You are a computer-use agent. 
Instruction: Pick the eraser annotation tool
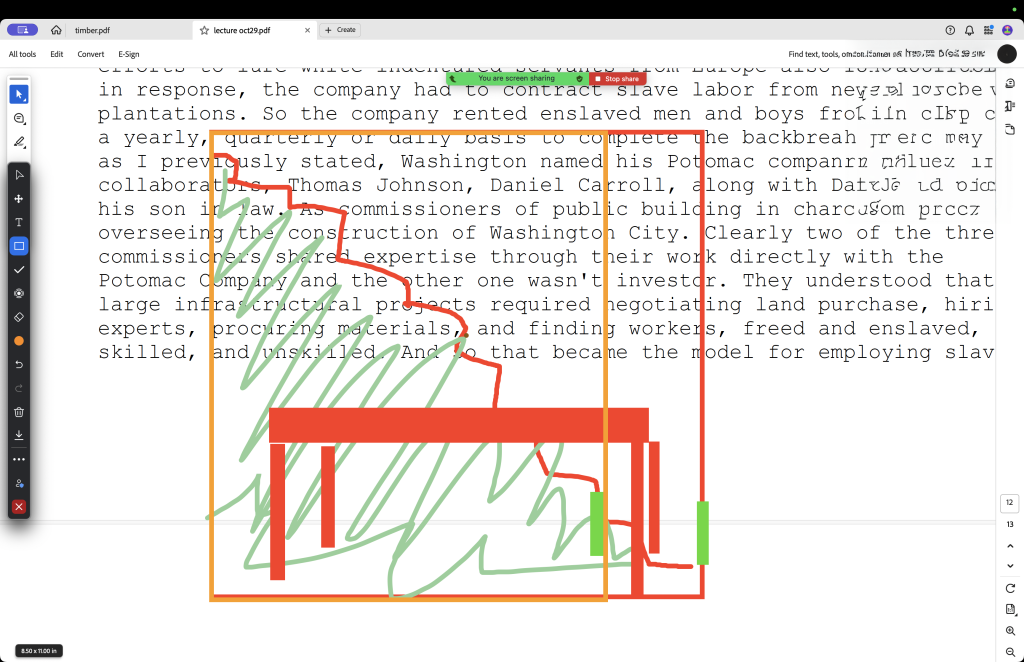point(19,316)
